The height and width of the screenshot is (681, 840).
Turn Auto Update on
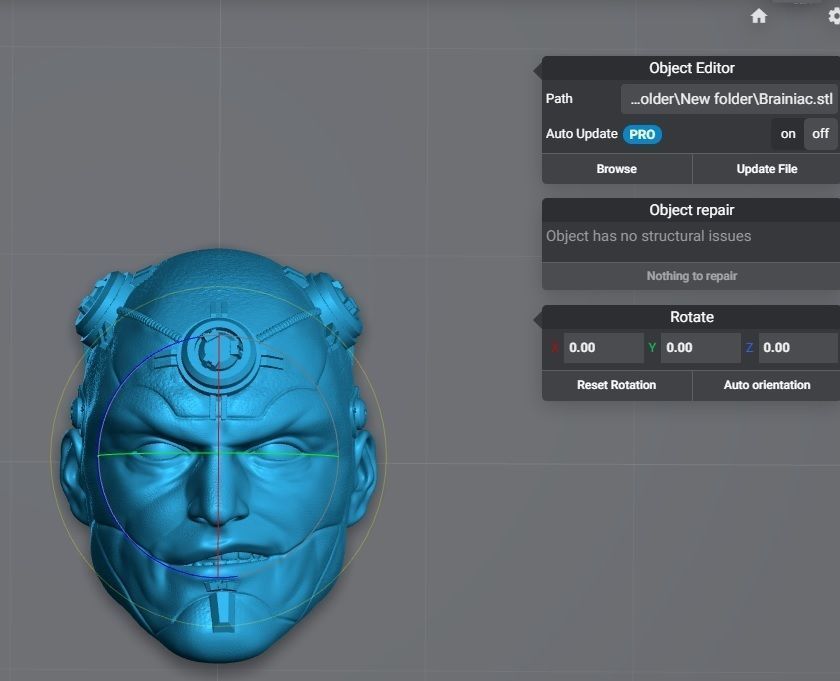click(788, 134)
